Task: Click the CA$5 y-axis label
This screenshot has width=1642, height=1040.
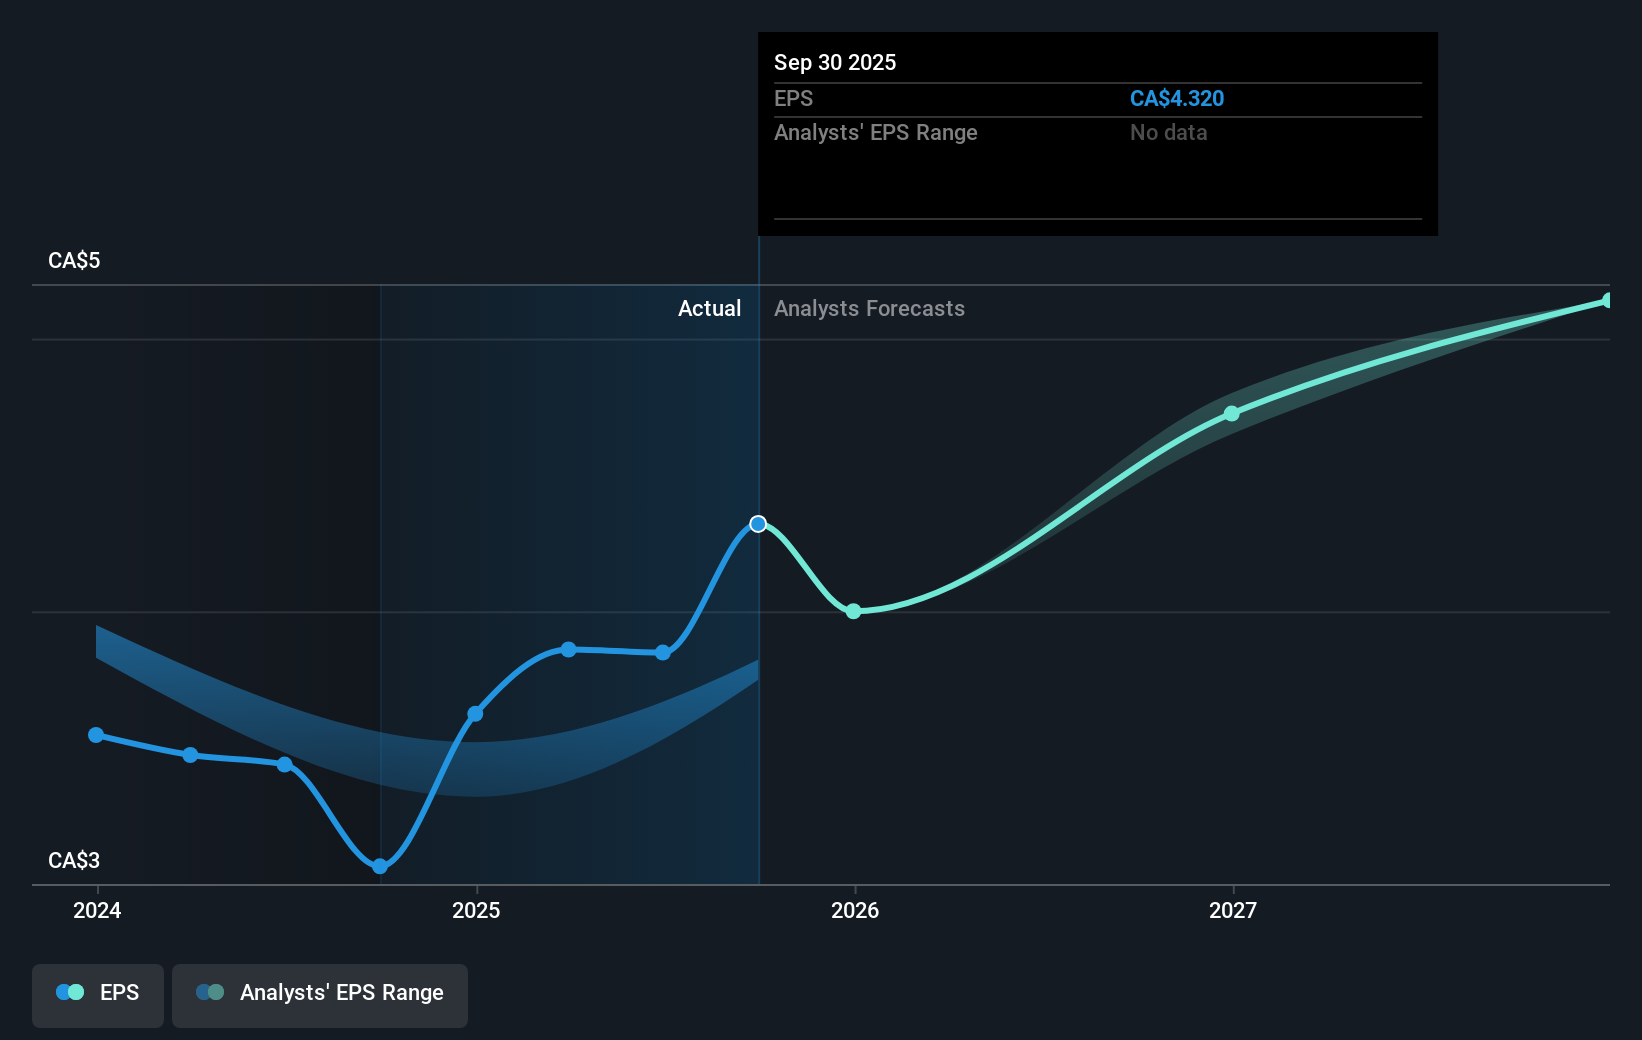Action: [74, 260]
